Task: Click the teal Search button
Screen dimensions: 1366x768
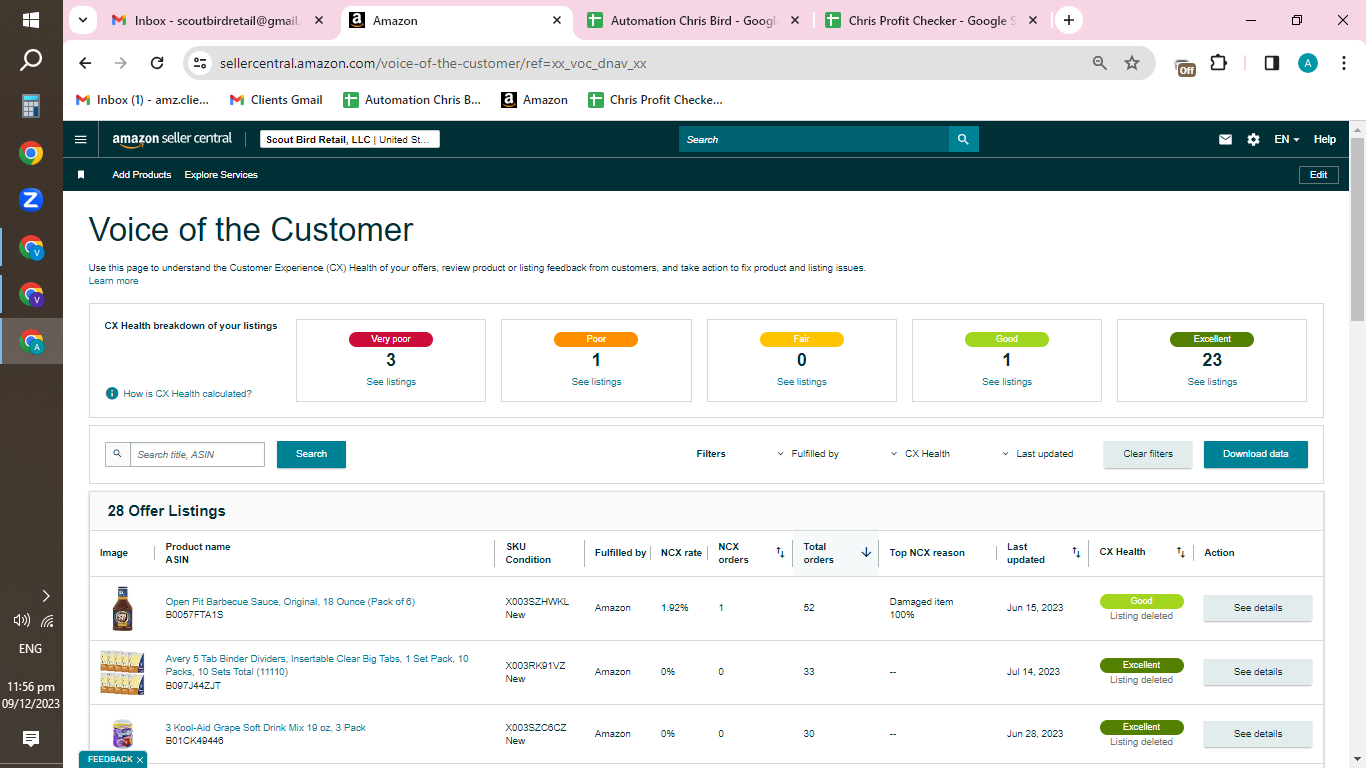Action: pos(311,454)
